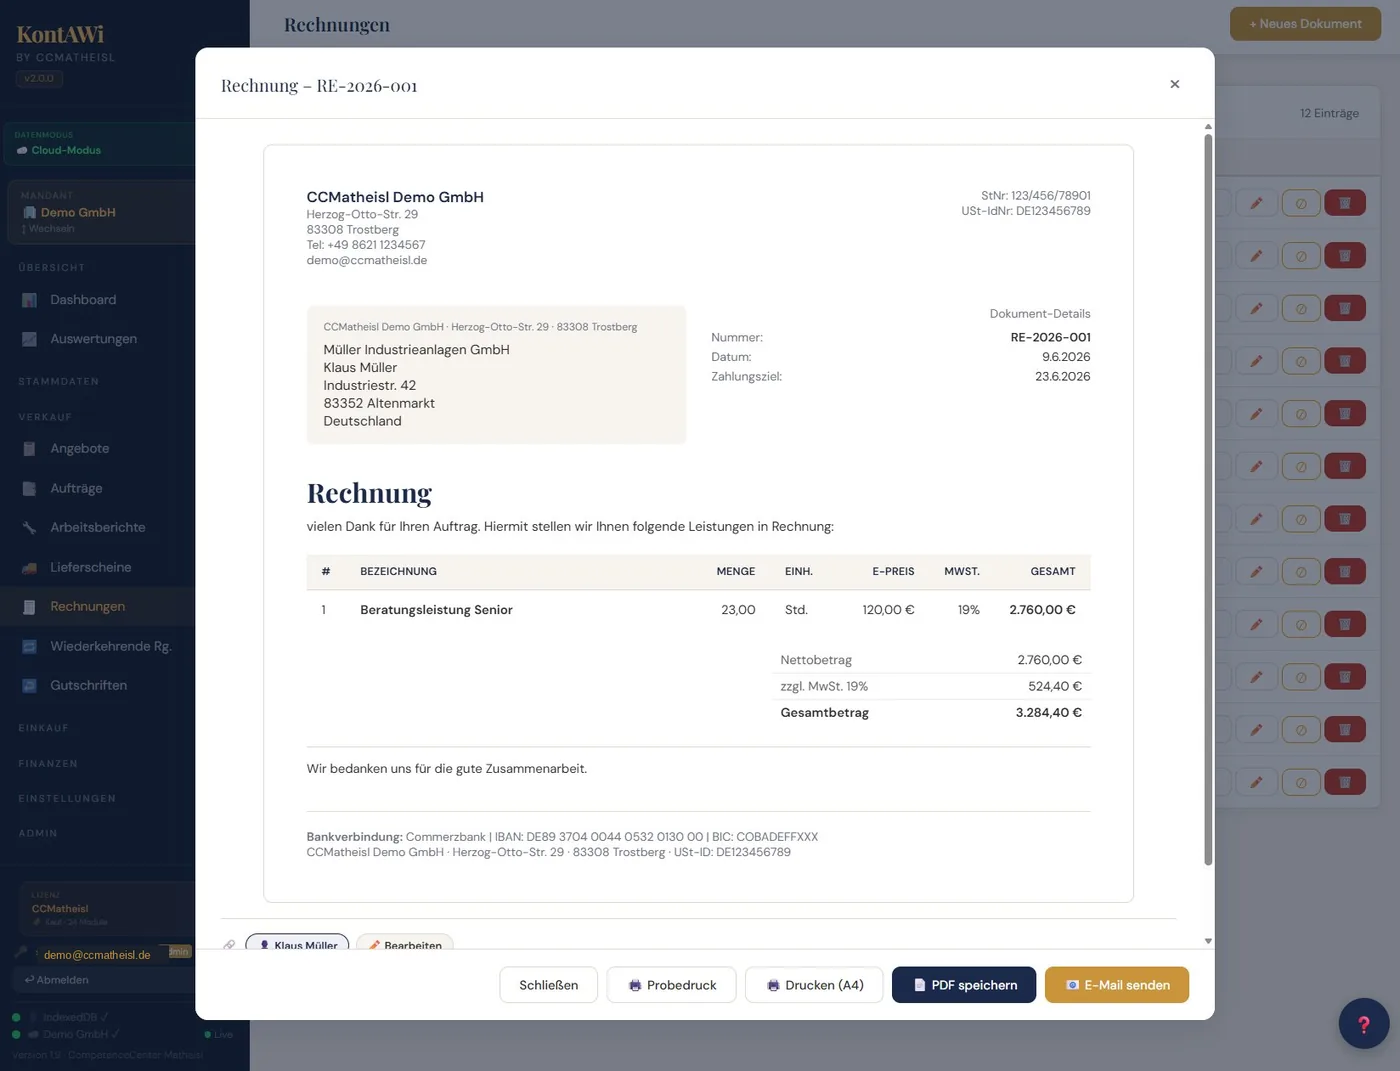Click the Schließen button
Screen dimensions: 1400x1071
click(x=549, y=985)
